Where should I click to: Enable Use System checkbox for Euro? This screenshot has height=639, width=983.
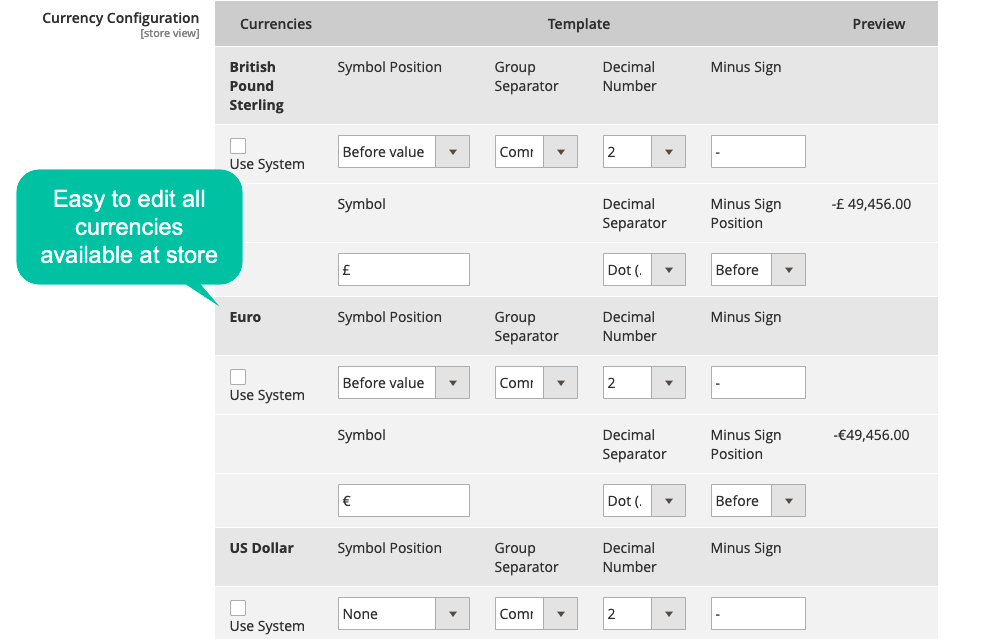[x=238, y=377]
